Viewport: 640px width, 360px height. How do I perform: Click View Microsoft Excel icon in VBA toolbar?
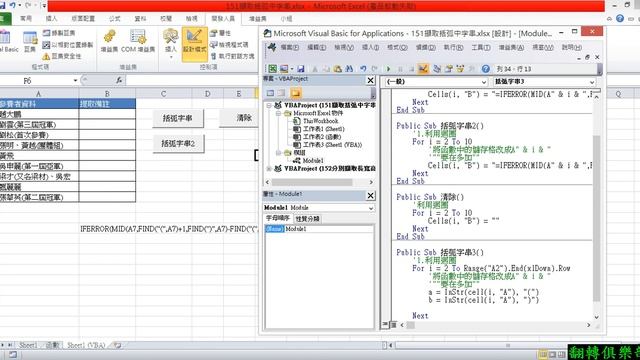(272, 69)
